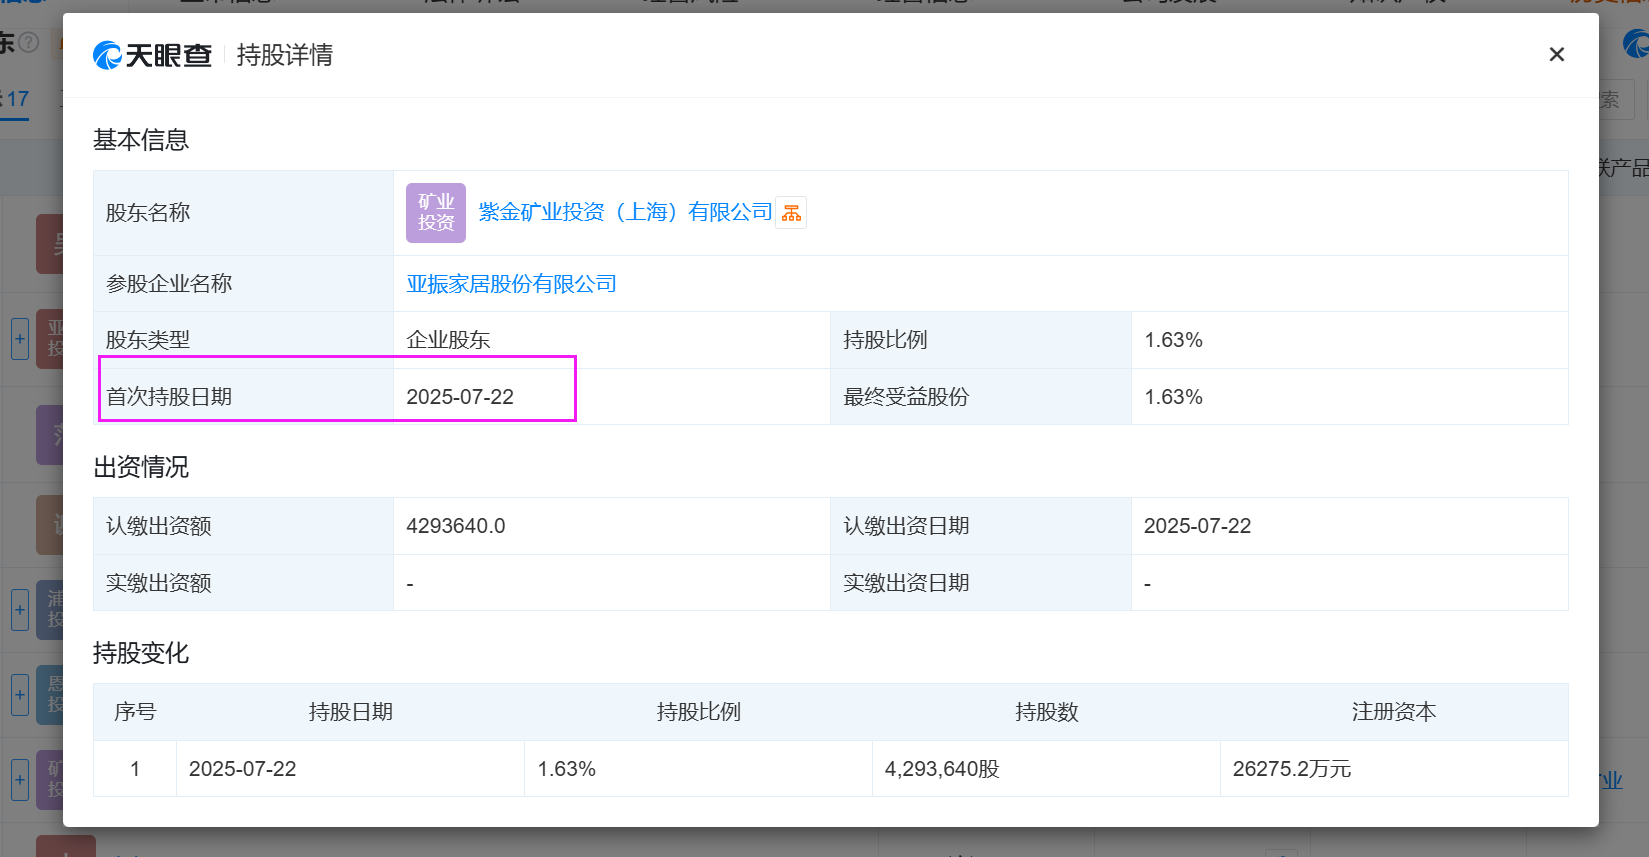Image resolution: width=1649 pixels, height=857 pixels.
Task: Click the 序号 column header
Action: click(x=135, y=712)
